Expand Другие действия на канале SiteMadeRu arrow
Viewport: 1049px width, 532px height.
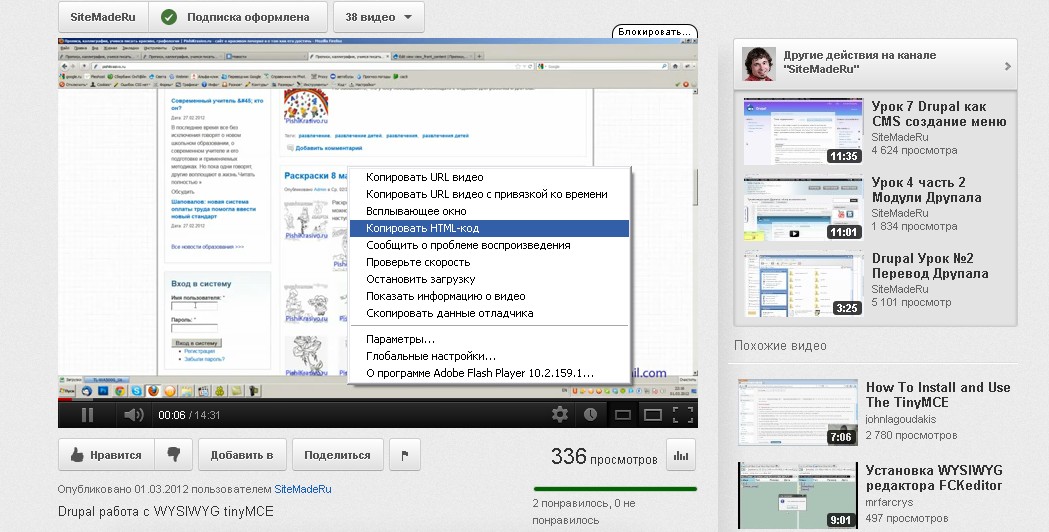(1008, 66)
